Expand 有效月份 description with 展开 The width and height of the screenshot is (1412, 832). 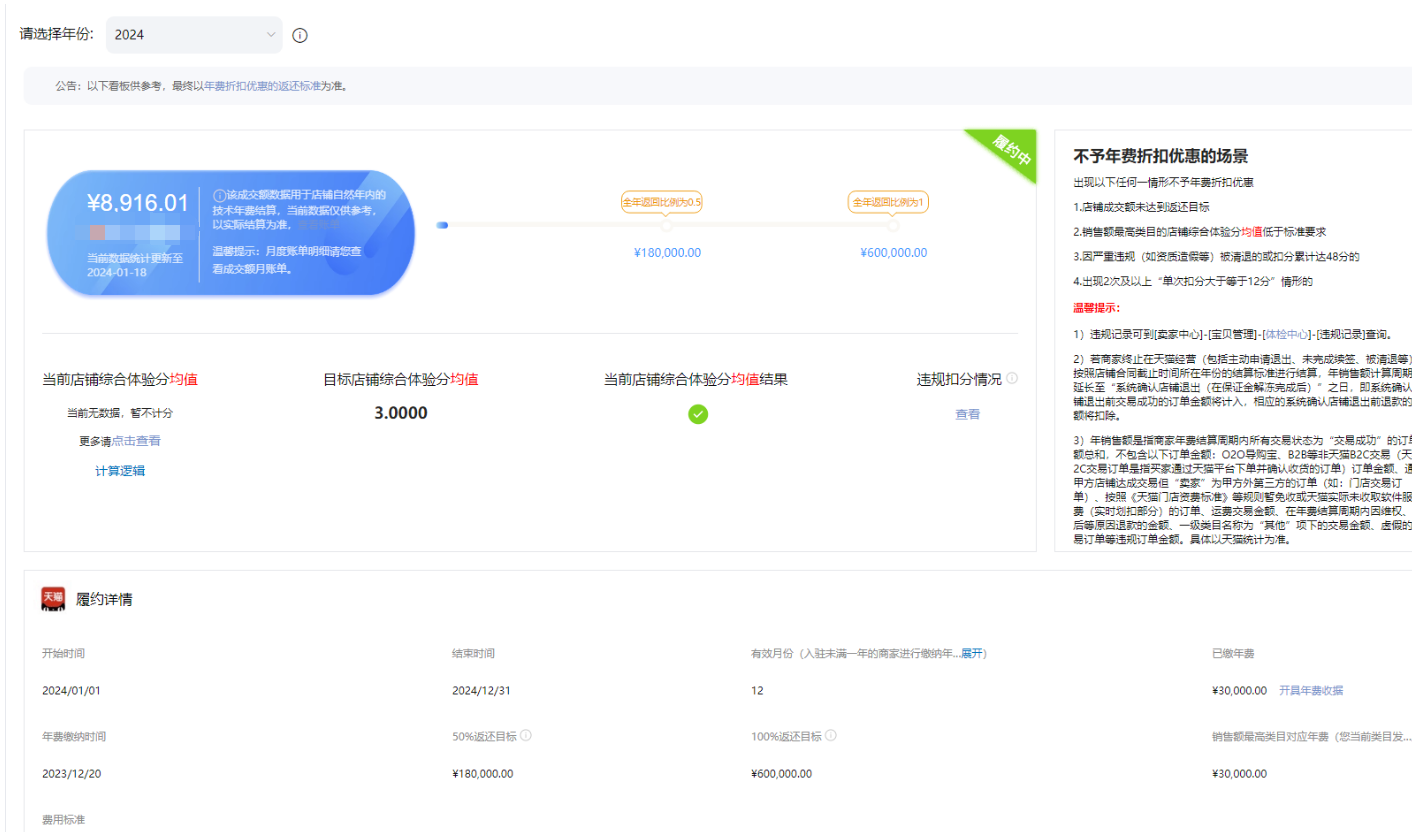pyautogui.click(x=973, y=654)
